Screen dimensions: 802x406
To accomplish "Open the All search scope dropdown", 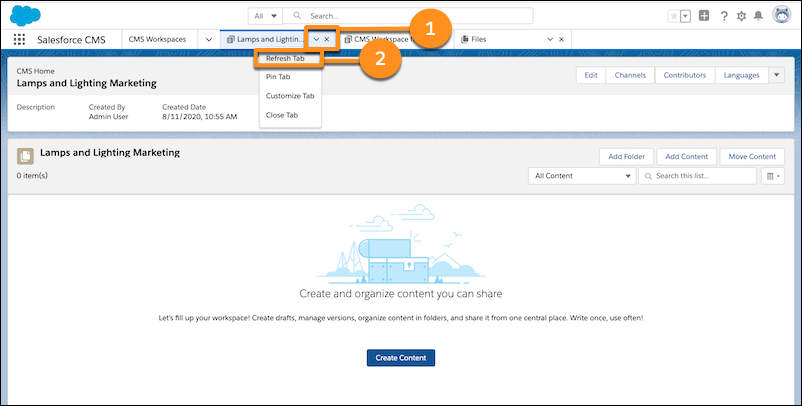I will [265, 16].
